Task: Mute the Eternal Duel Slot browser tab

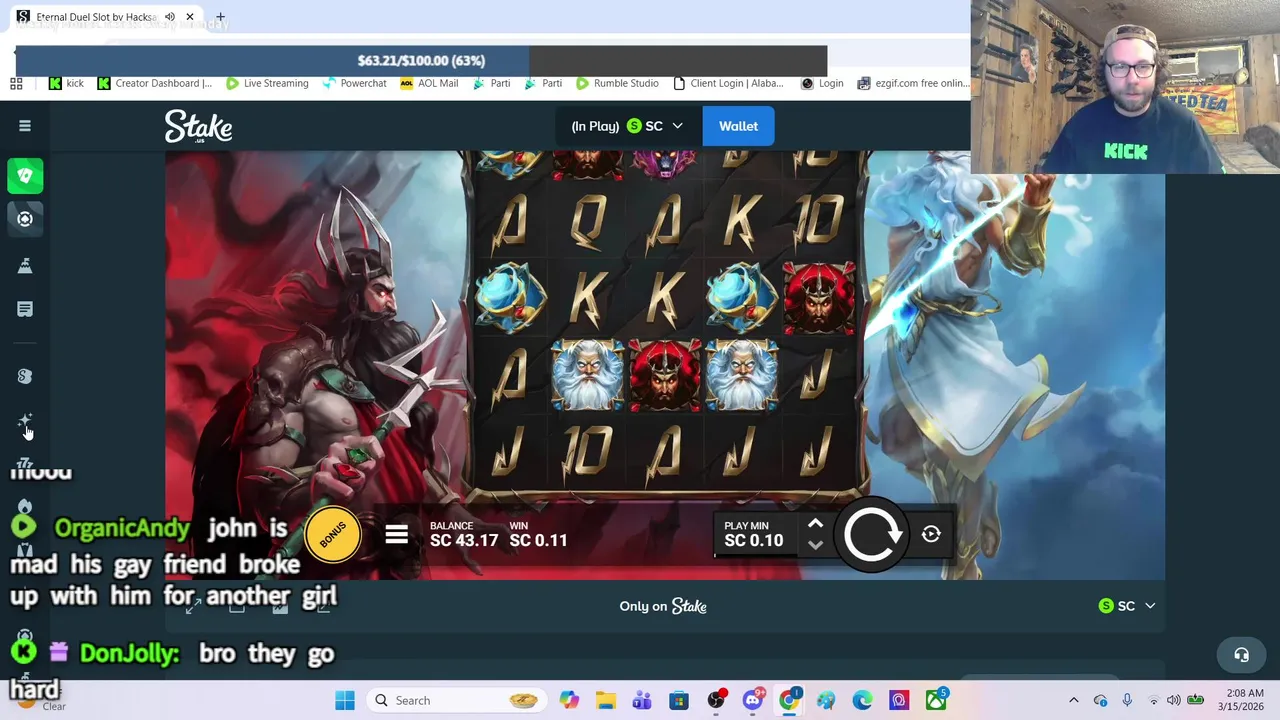Action: click(x=170, y=17)
